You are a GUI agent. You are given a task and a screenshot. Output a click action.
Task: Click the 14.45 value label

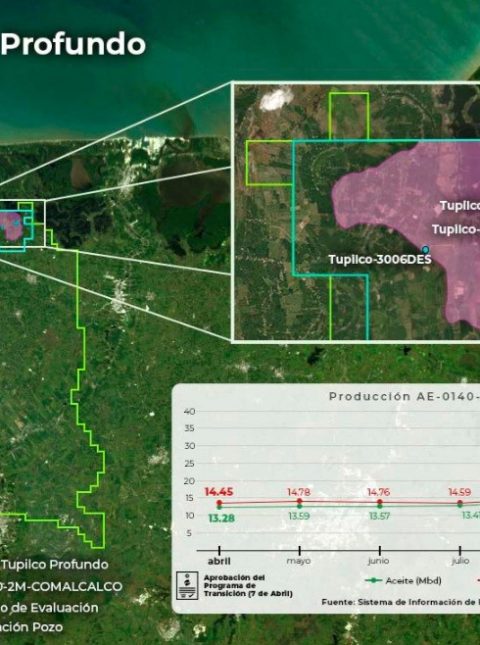(219, 492)
